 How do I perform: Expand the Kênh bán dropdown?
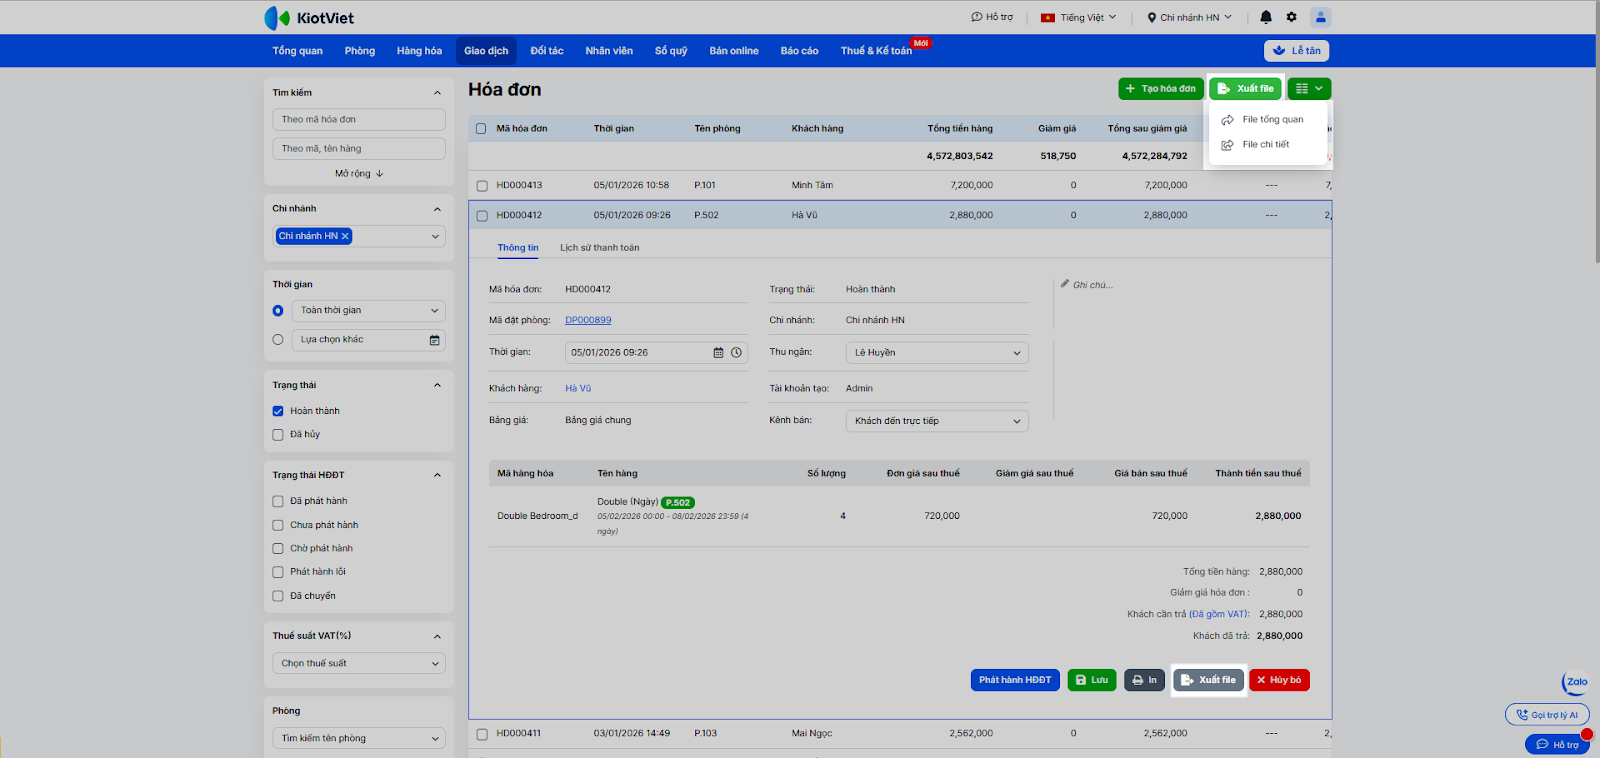[x=936, y=421]
